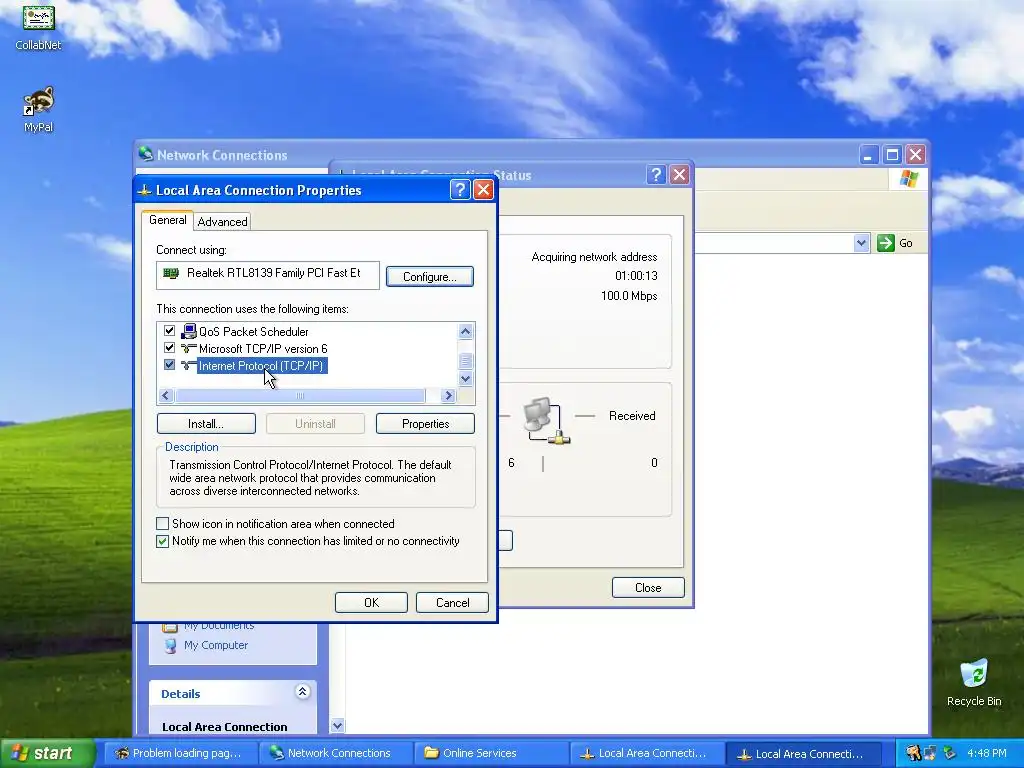1024x768 pixels.
Task: Enable Show icon in notification area
Action: click(x=163, y=524)
